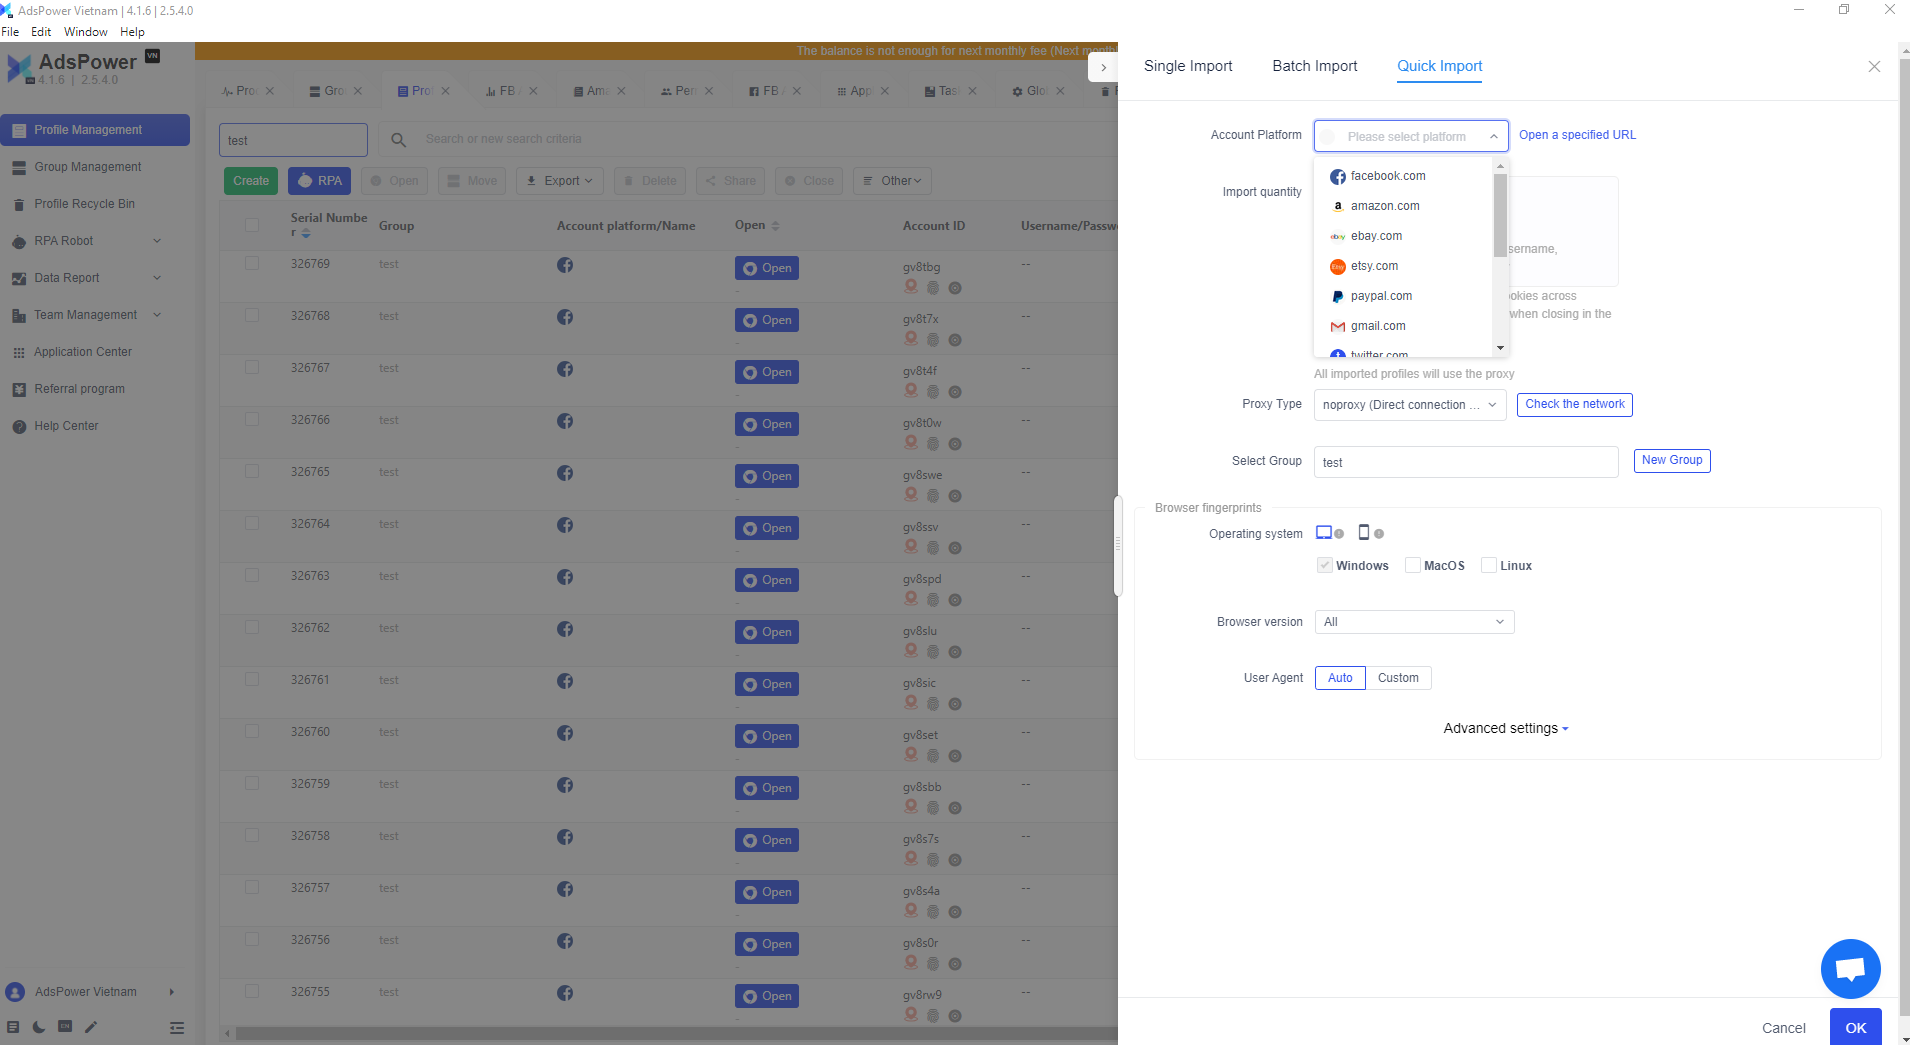Expand the Proxy Type dropdown

click(1409, 405)
